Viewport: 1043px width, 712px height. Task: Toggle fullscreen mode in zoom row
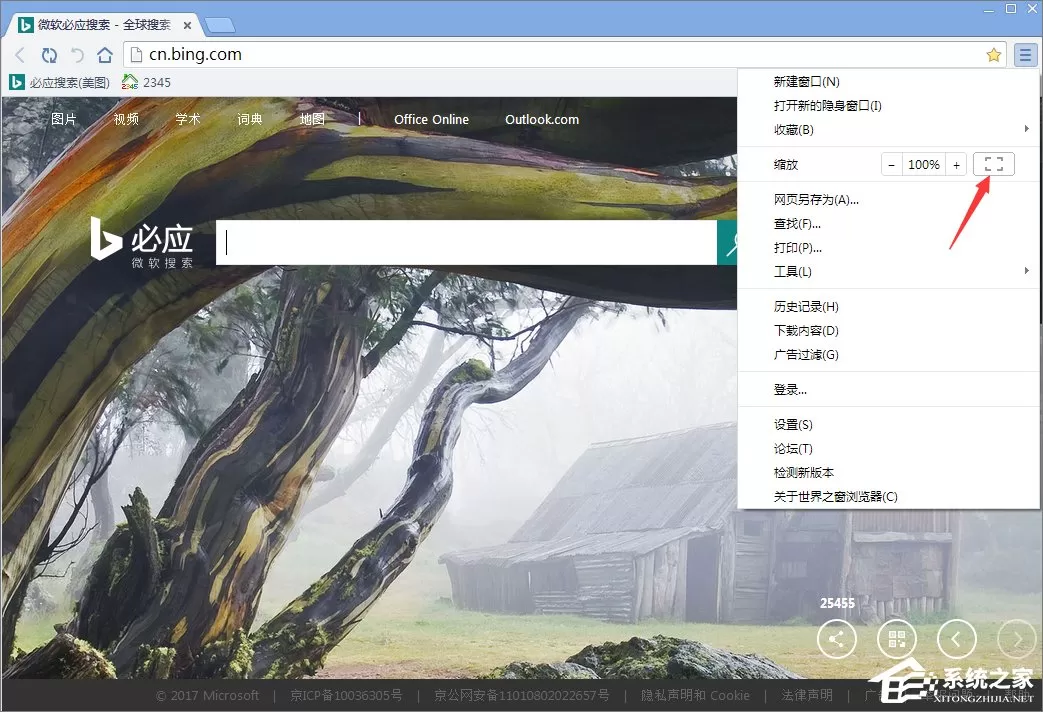click(x=993, y=164)
